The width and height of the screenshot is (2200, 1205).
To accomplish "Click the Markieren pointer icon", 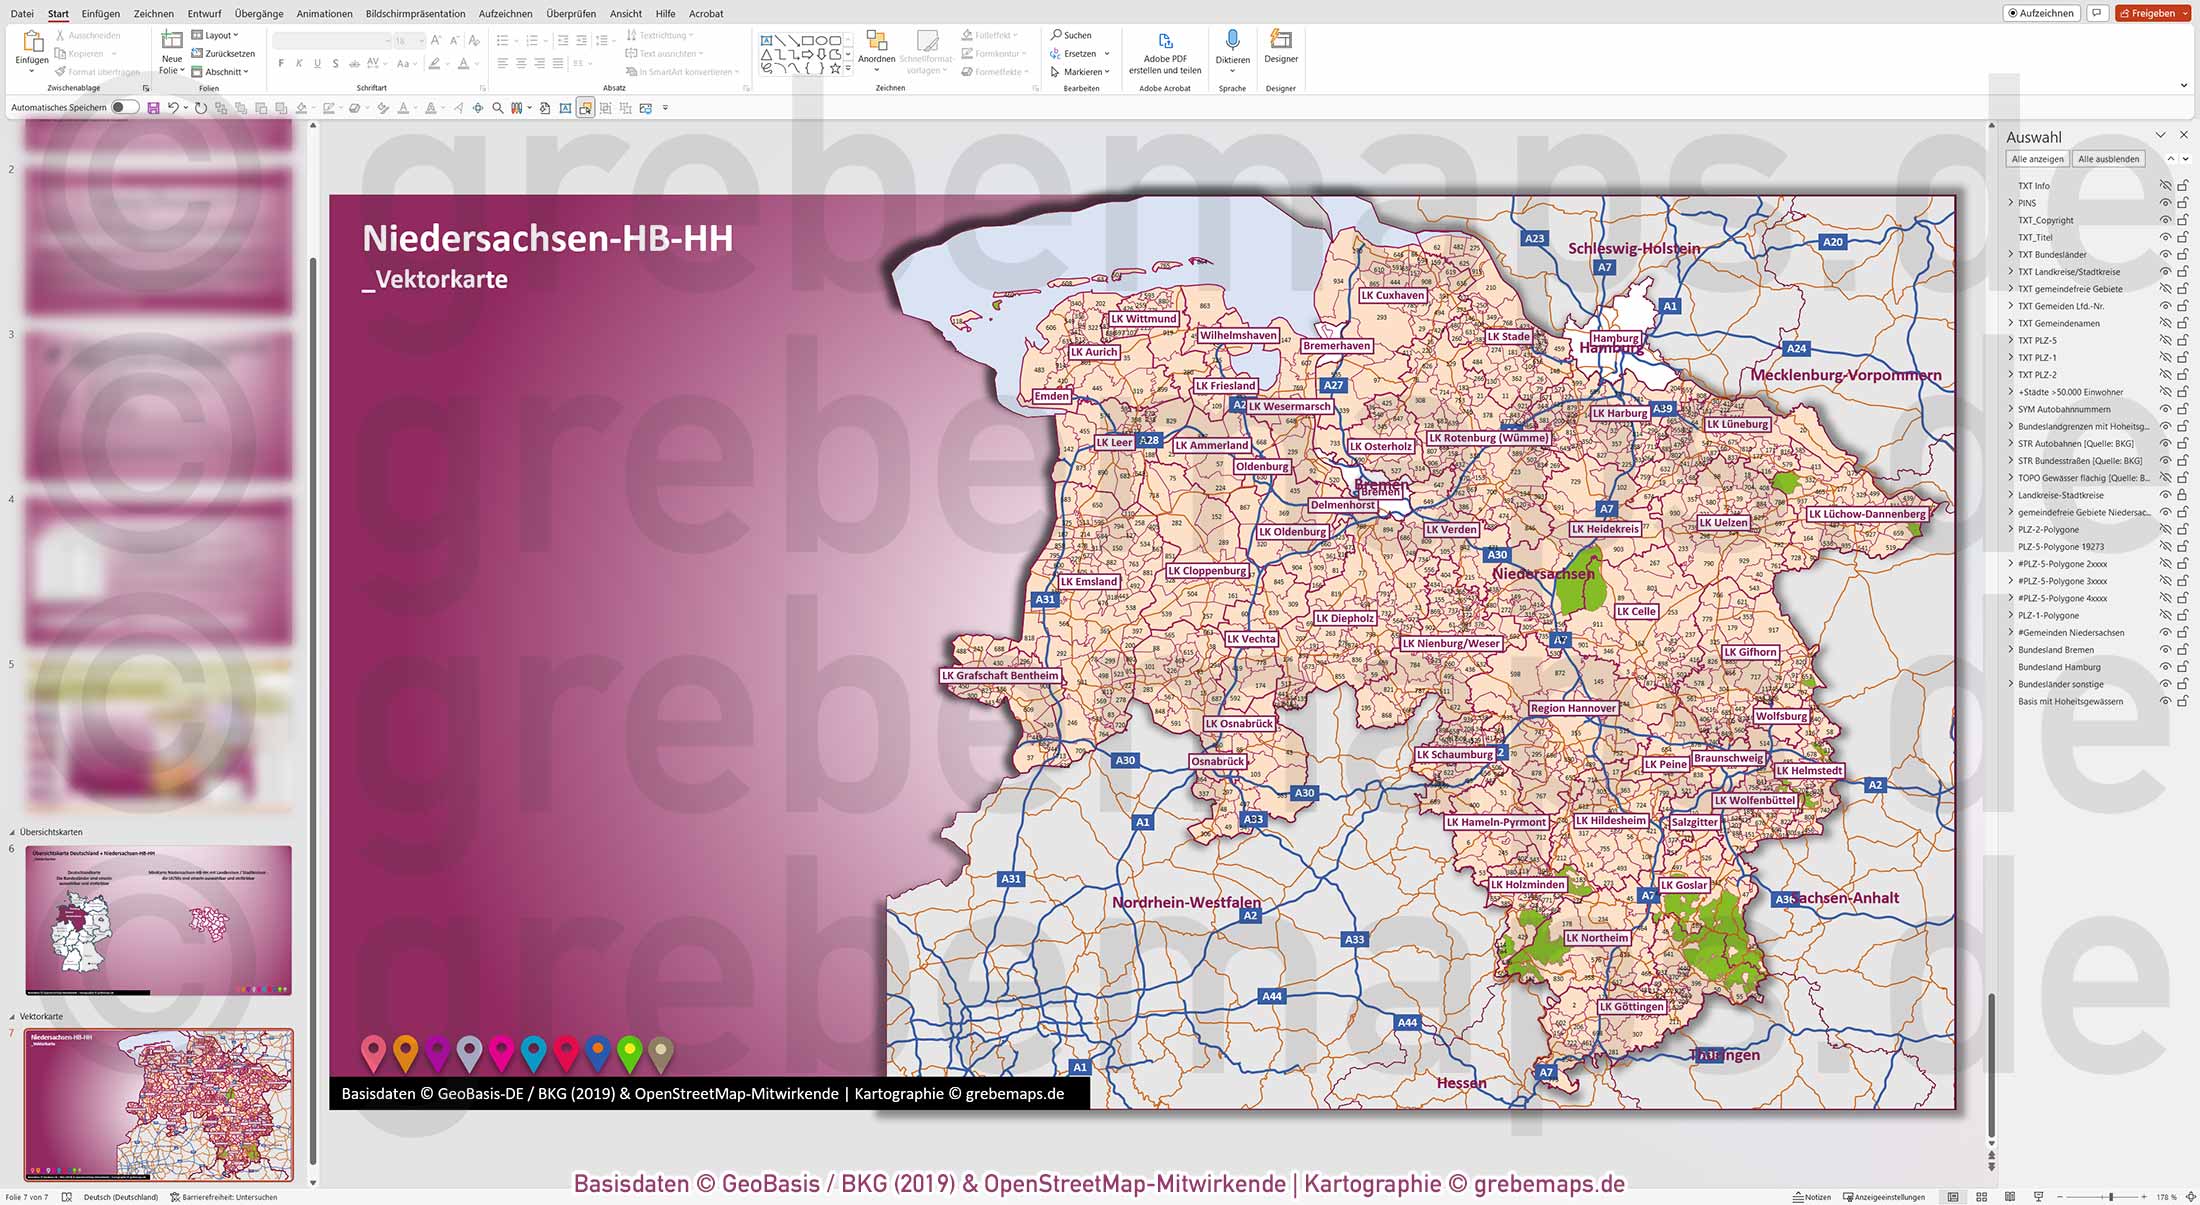I will point(1055,71).
